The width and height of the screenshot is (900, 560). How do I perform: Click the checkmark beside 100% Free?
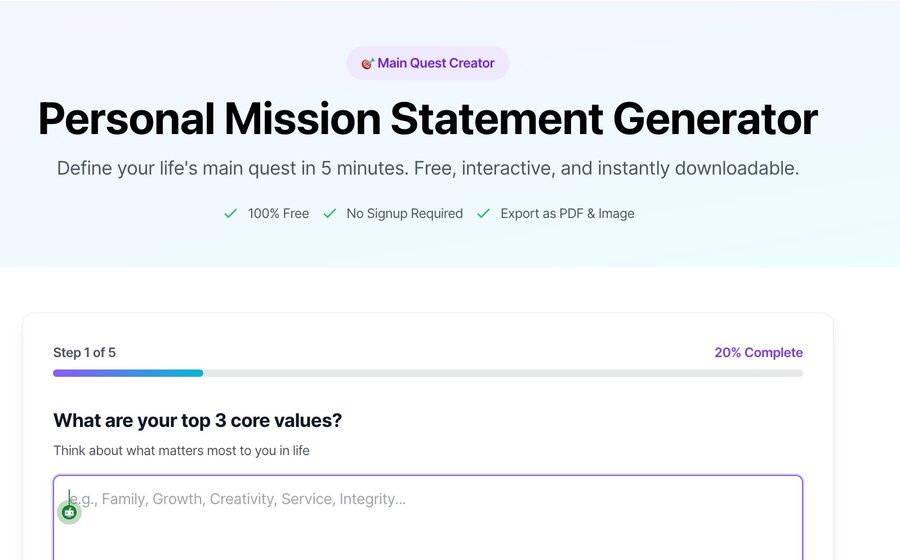pyautogui.click(x=231, y=213)
